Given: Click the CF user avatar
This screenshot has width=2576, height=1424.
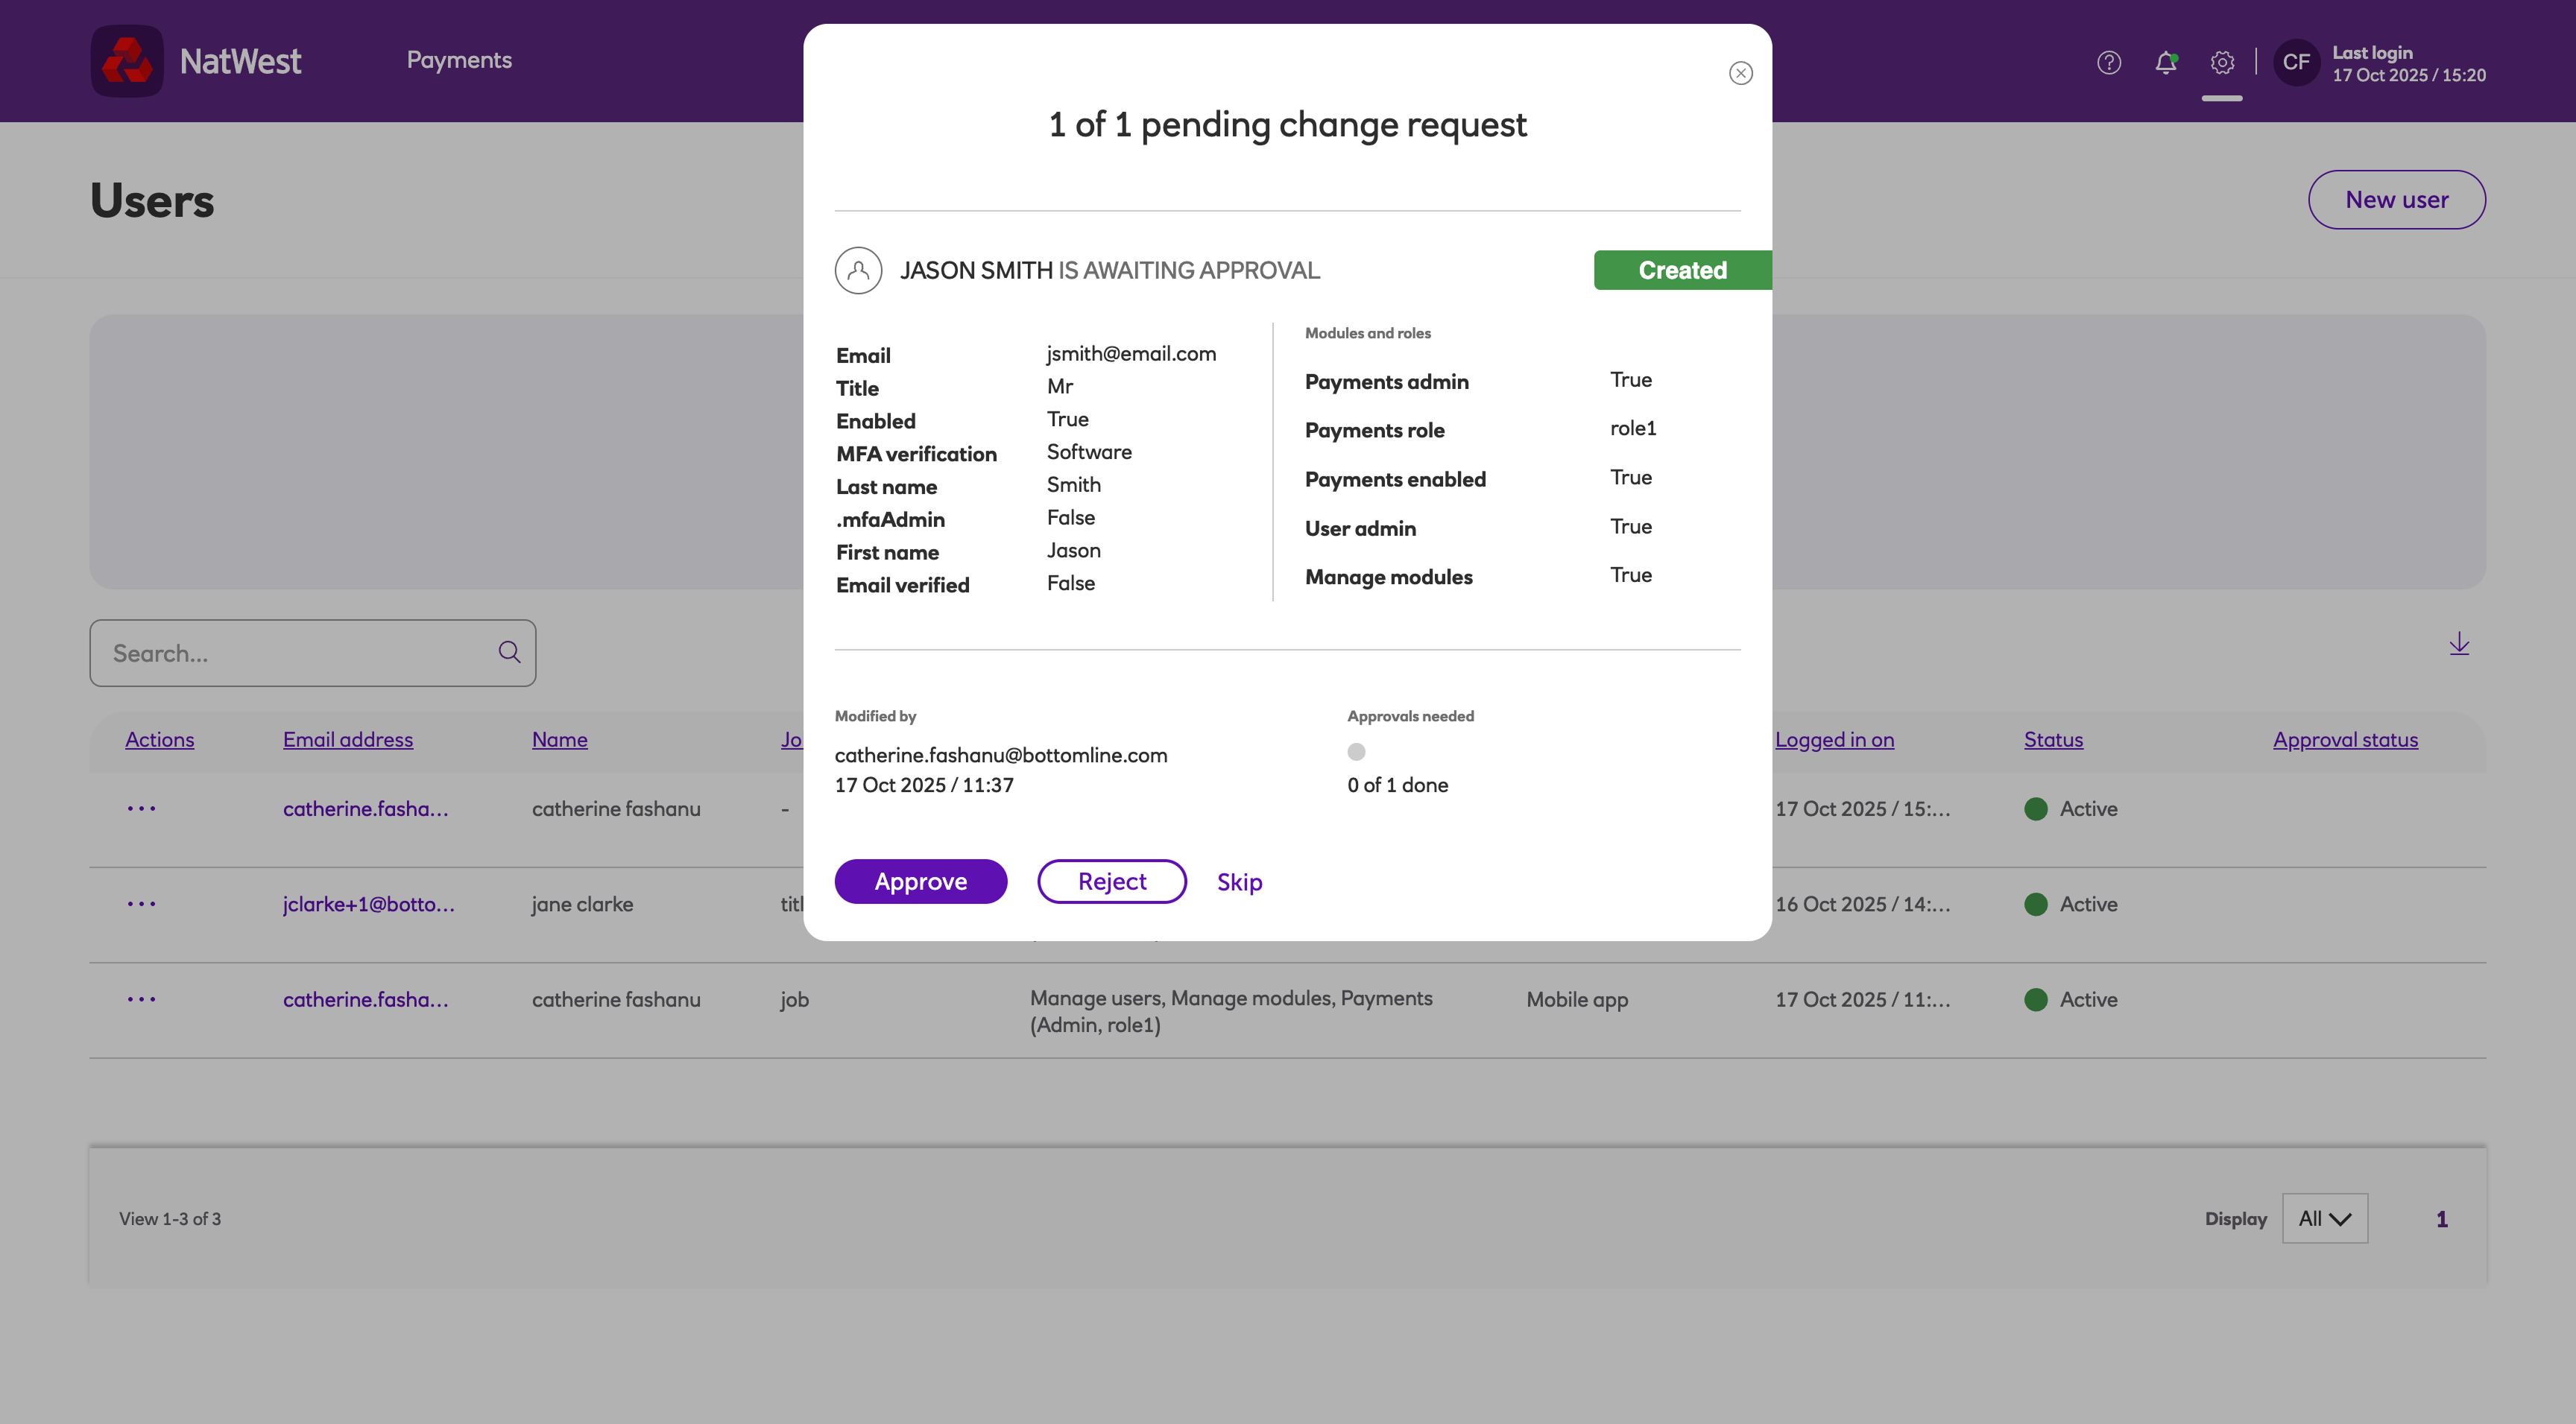Looking at the screenshot, I should coord(2296,62).
